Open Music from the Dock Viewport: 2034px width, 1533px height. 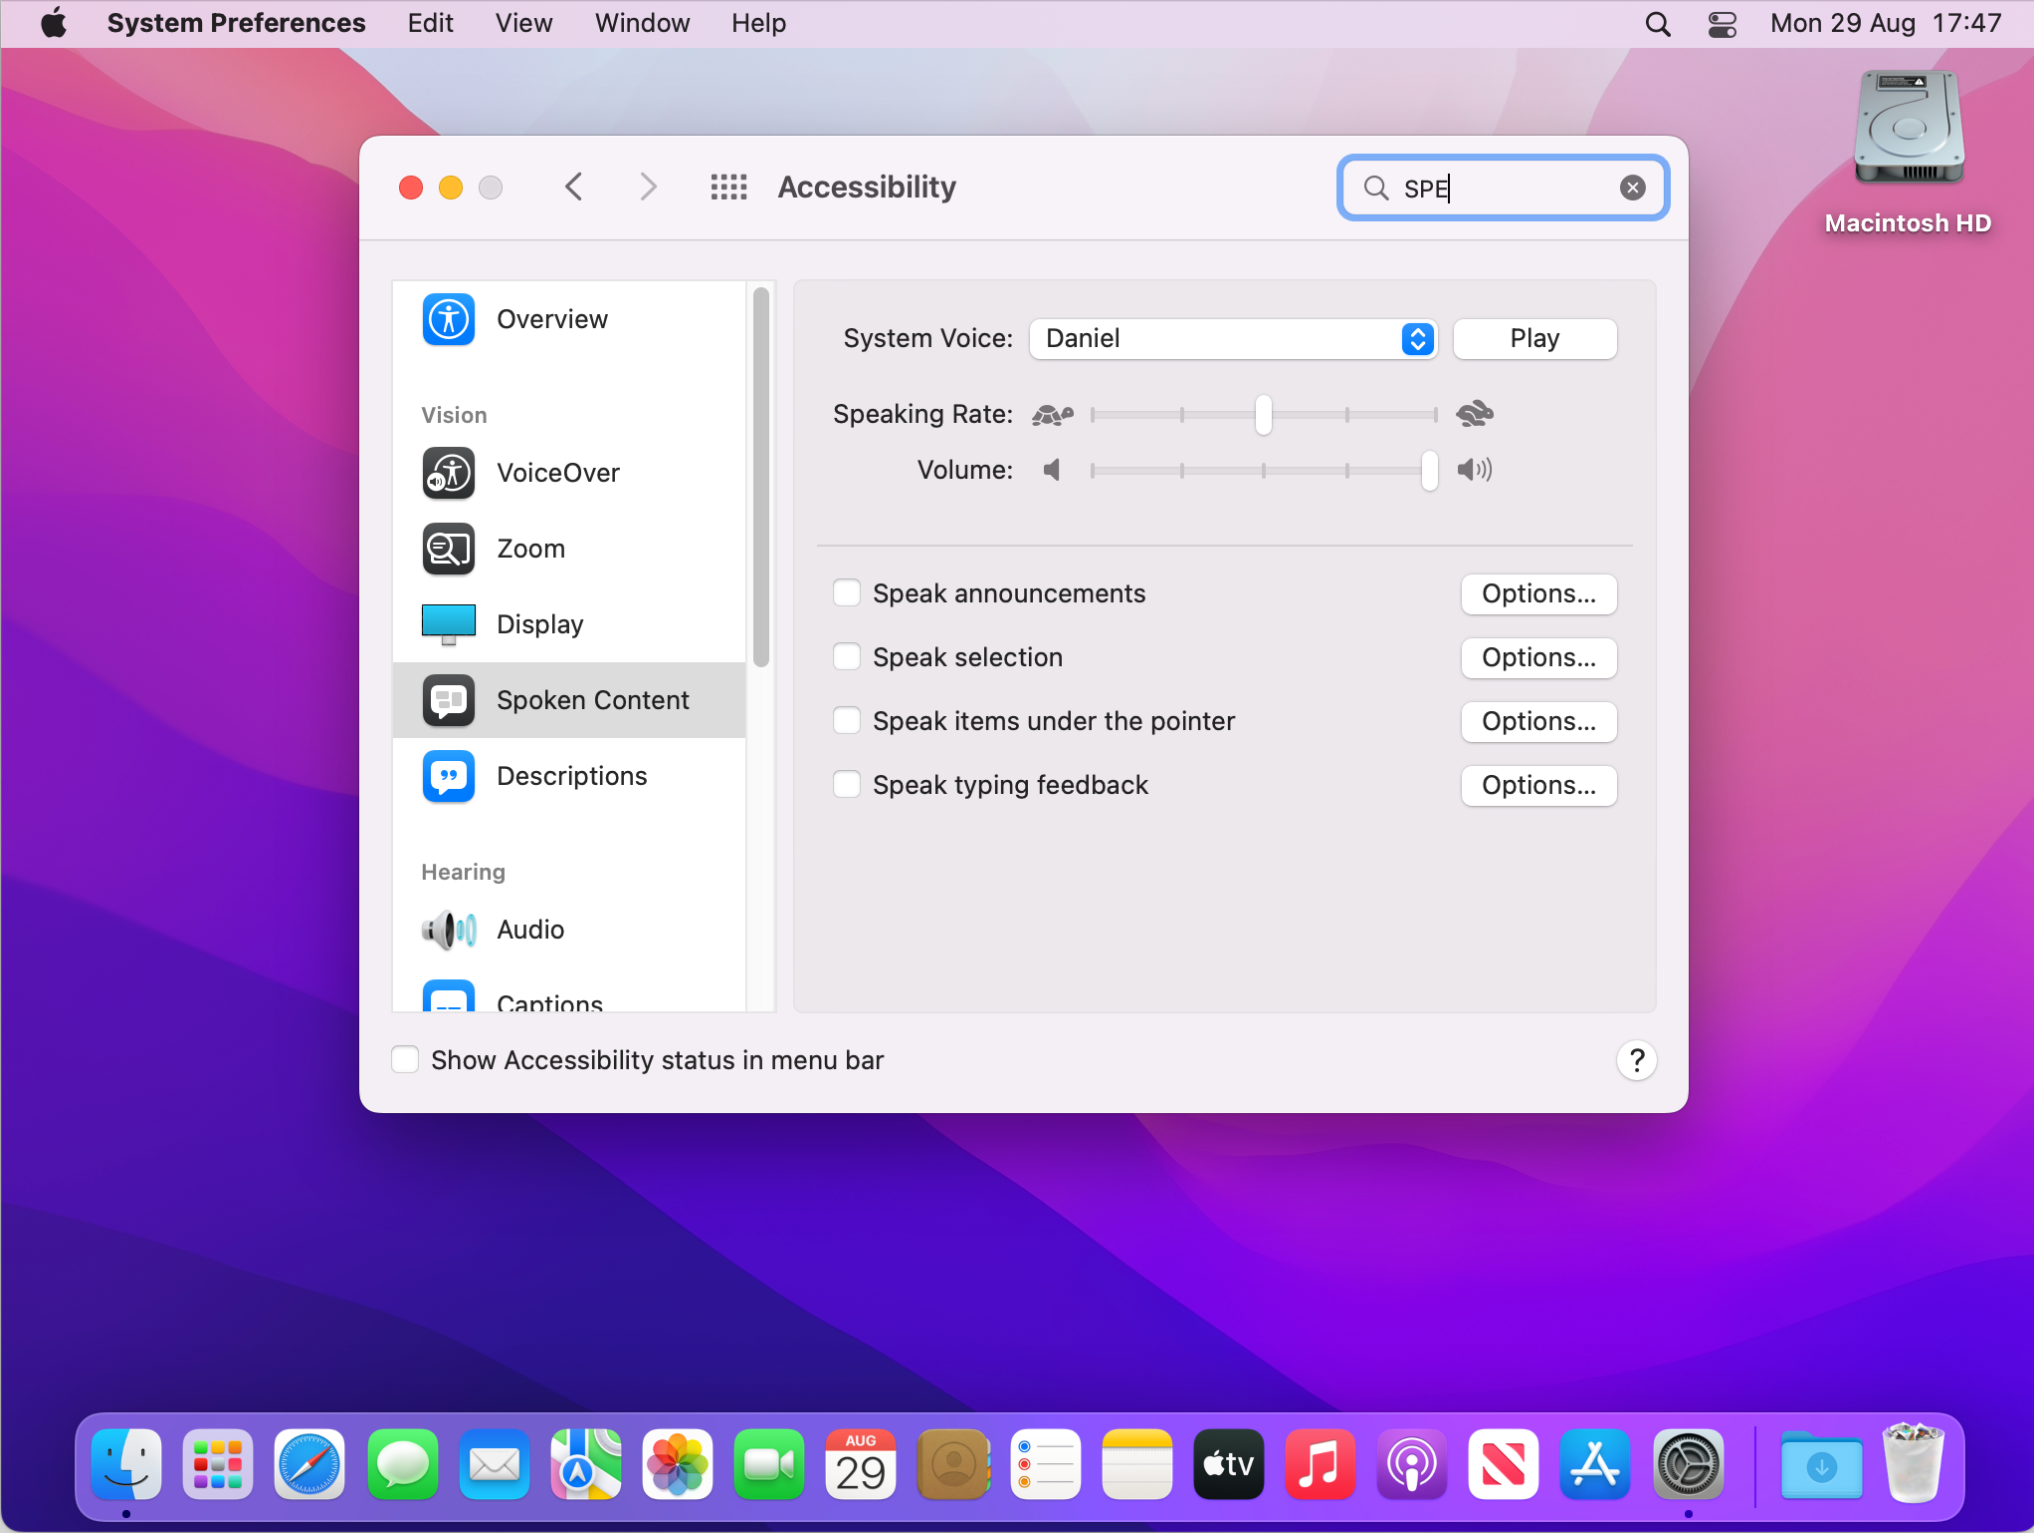[1320, 1465]
